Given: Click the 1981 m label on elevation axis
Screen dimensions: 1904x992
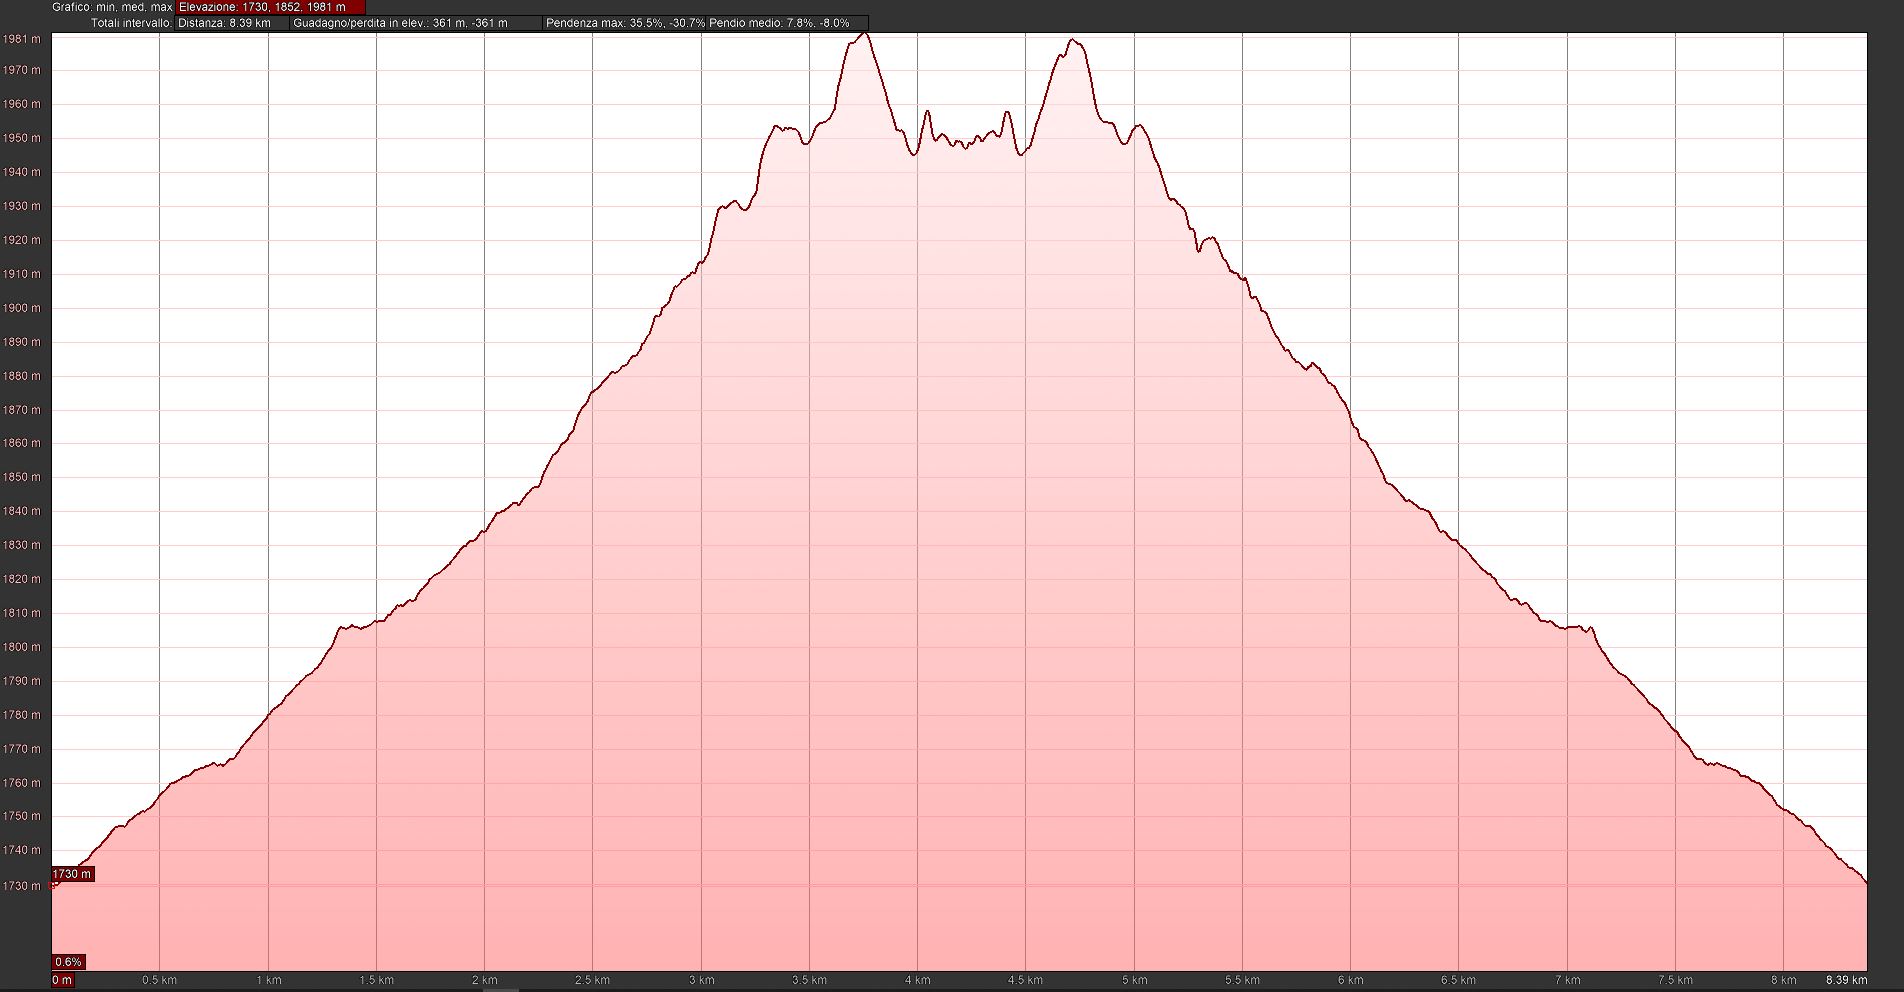Looking at the screenshot, I should (22, 40).
